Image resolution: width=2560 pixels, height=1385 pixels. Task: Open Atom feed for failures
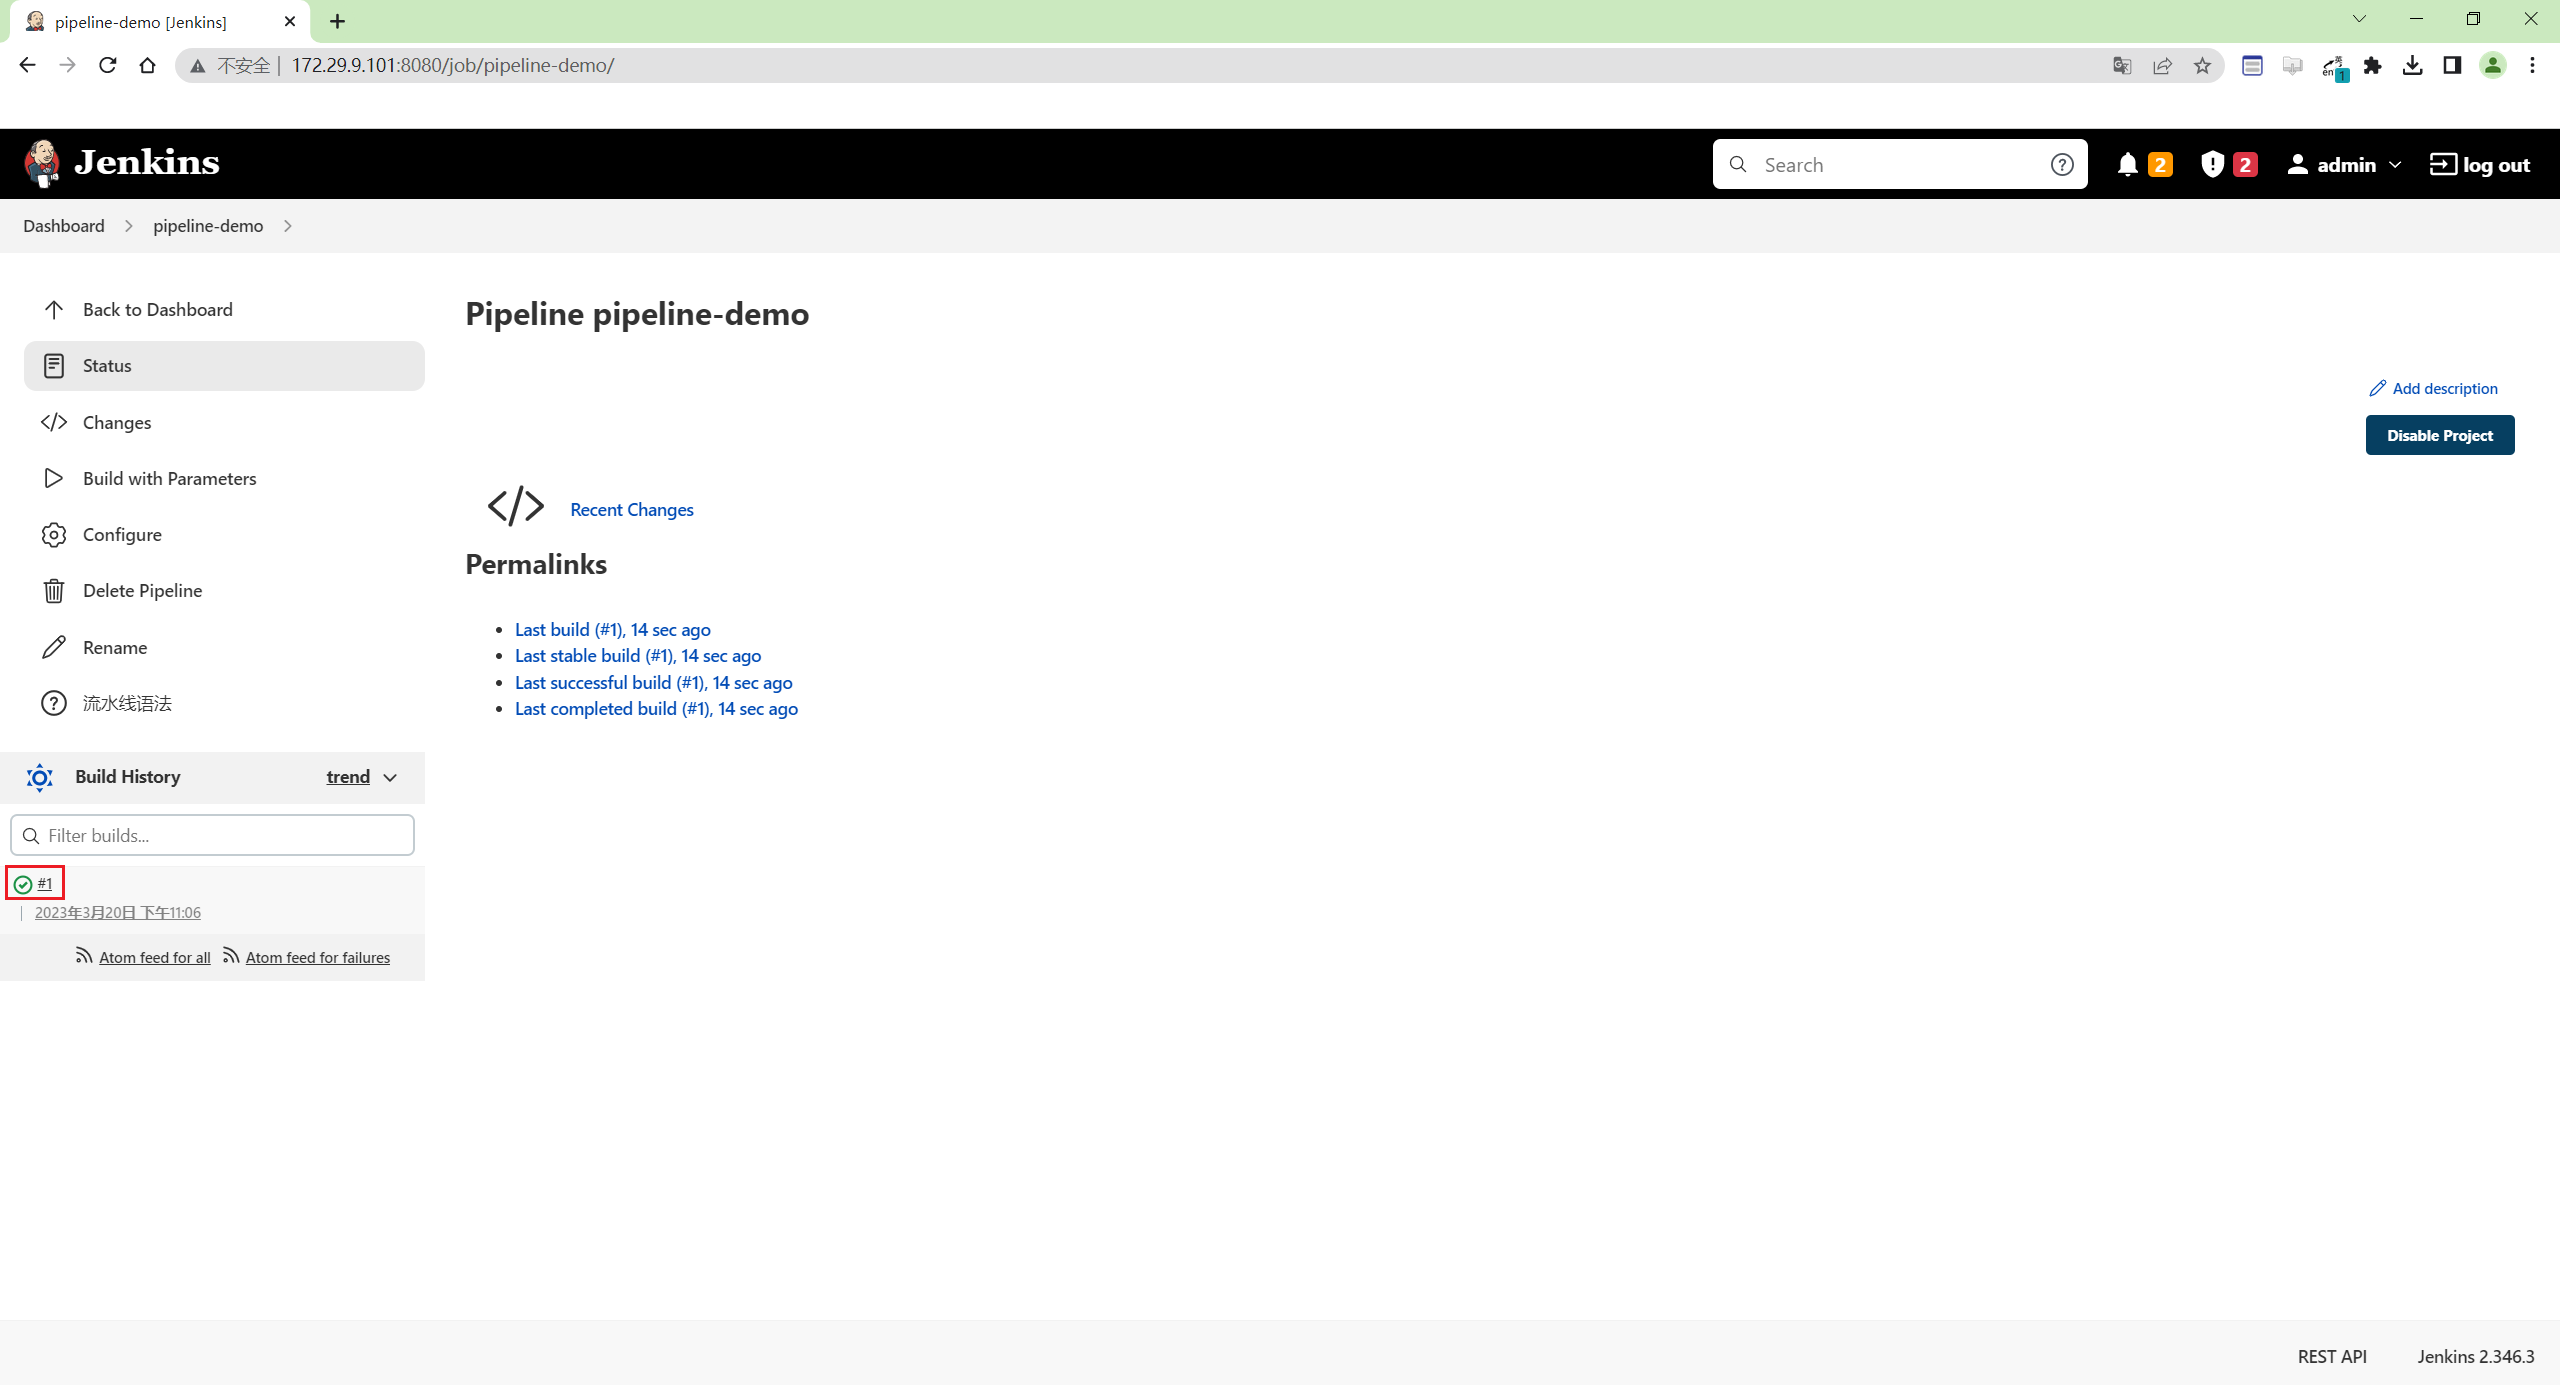tap(318, 957)
